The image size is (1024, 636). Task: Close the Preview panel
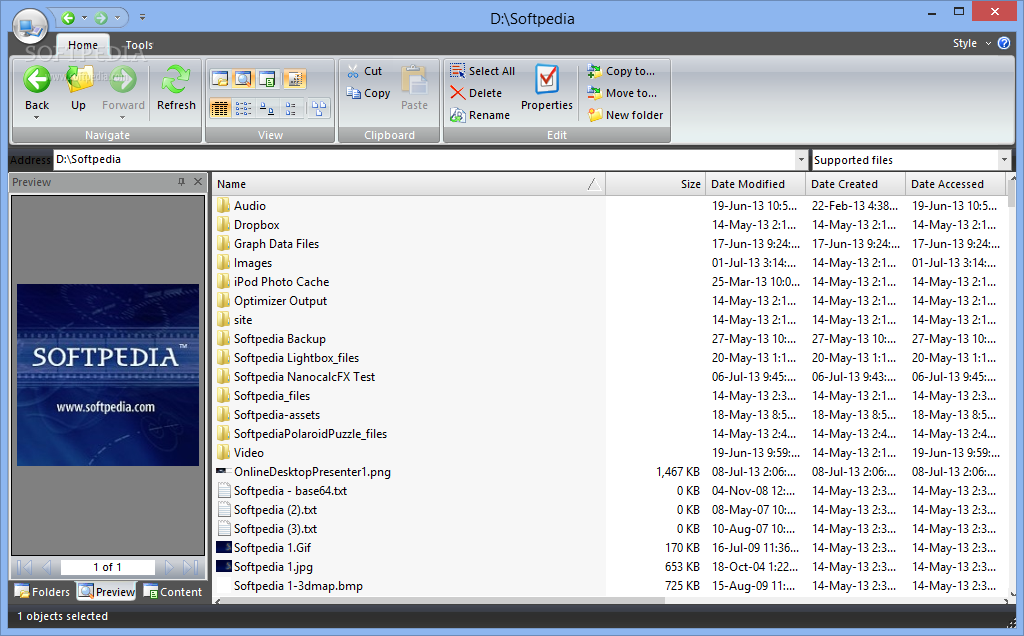point(198,182)
